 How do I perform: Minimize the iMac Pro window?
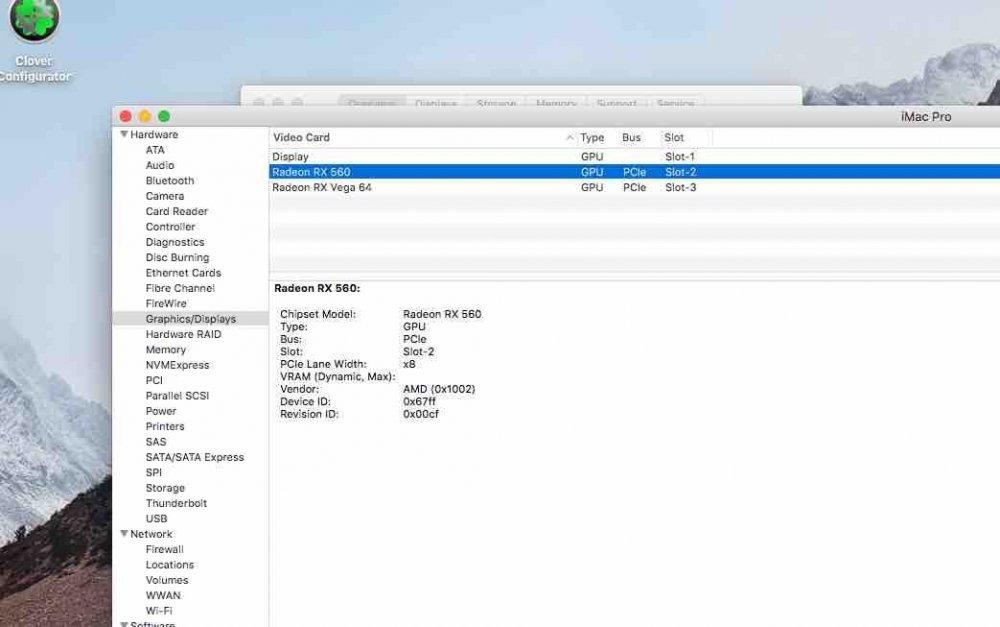tap(145, 116)
